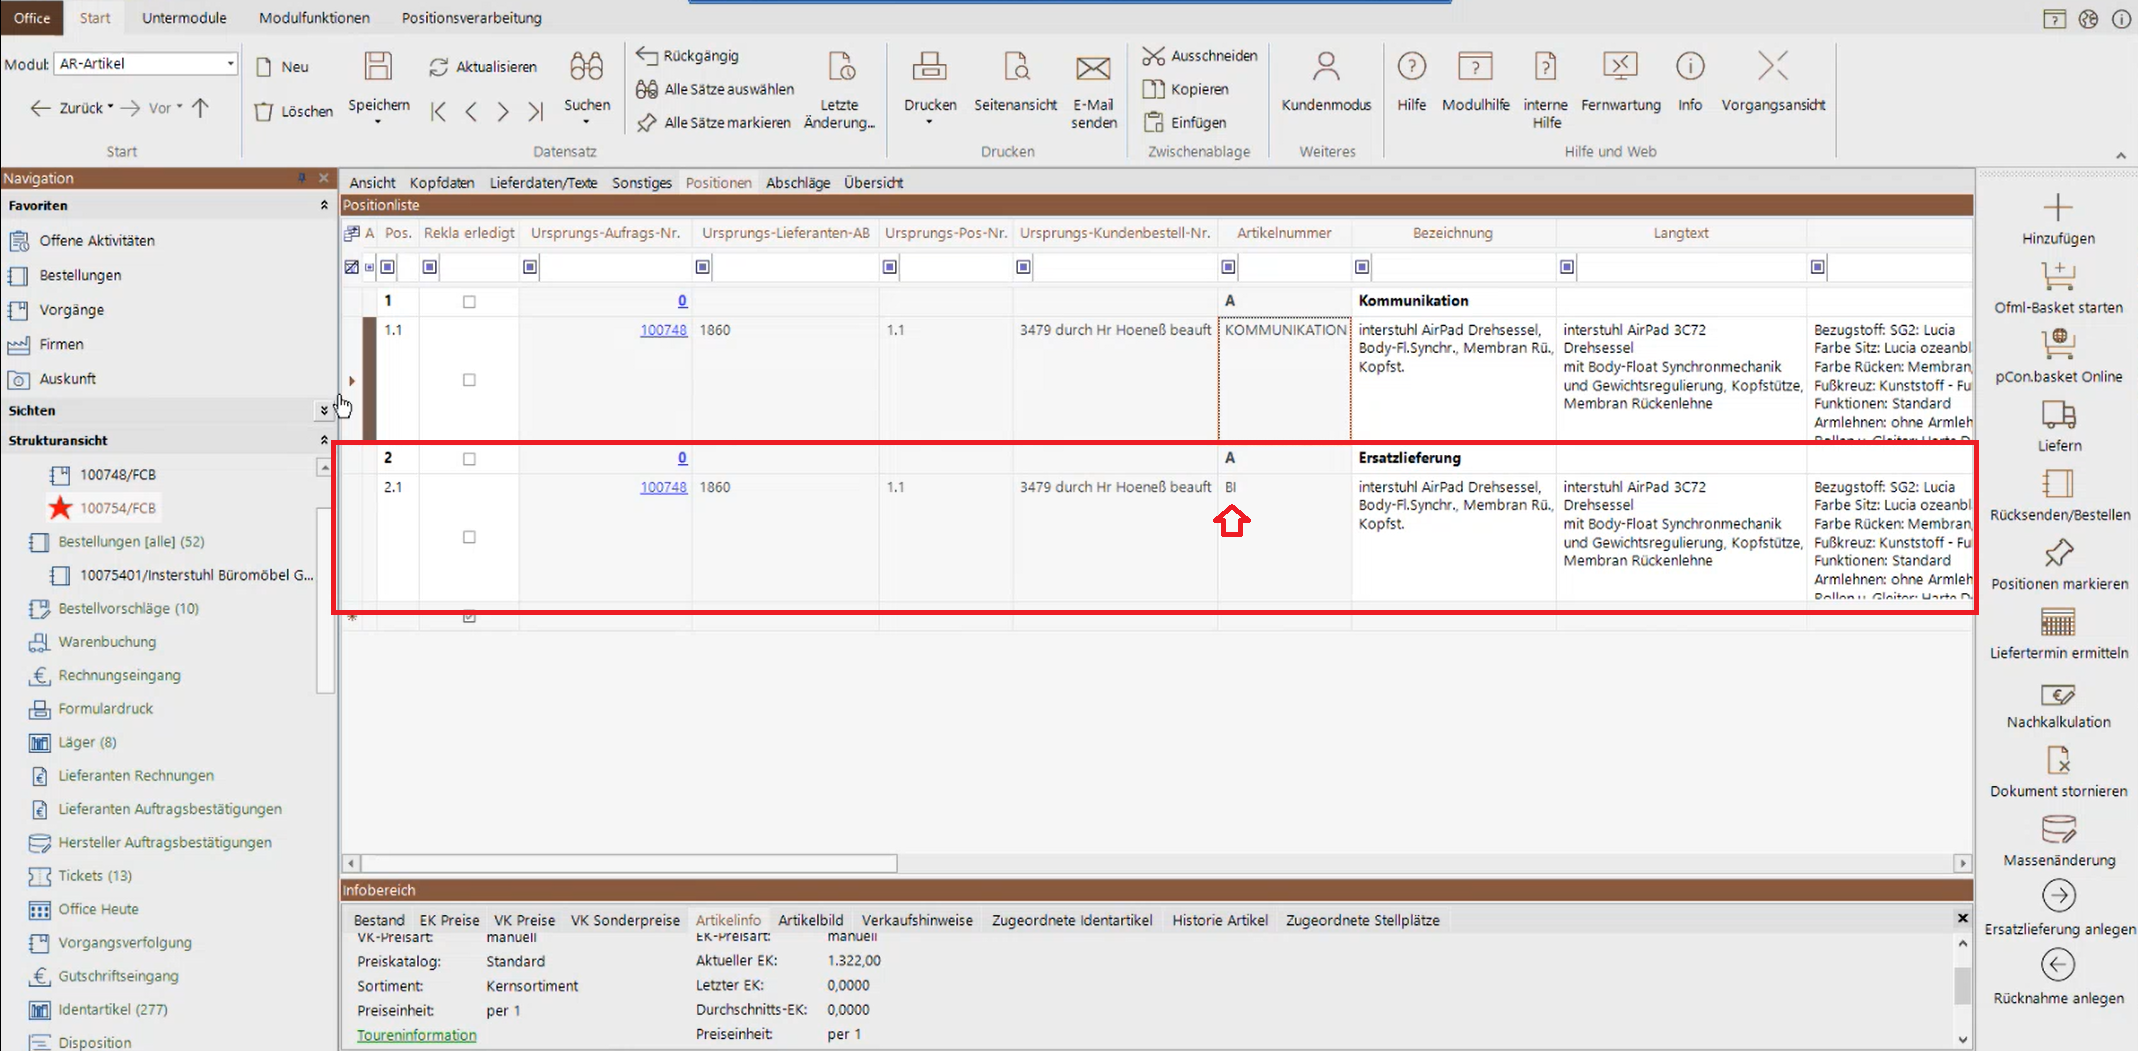This screenshot has width=2138, height=1051.
Task: Collapse the Favoriten section
Action: [x=323, y=206]
